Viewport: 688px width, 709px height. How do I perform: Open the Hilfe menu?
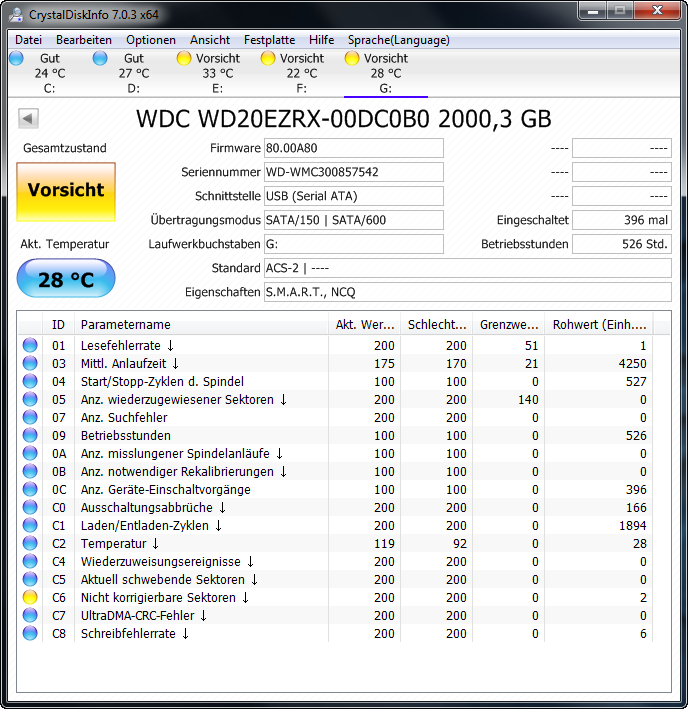pos(321,40)
